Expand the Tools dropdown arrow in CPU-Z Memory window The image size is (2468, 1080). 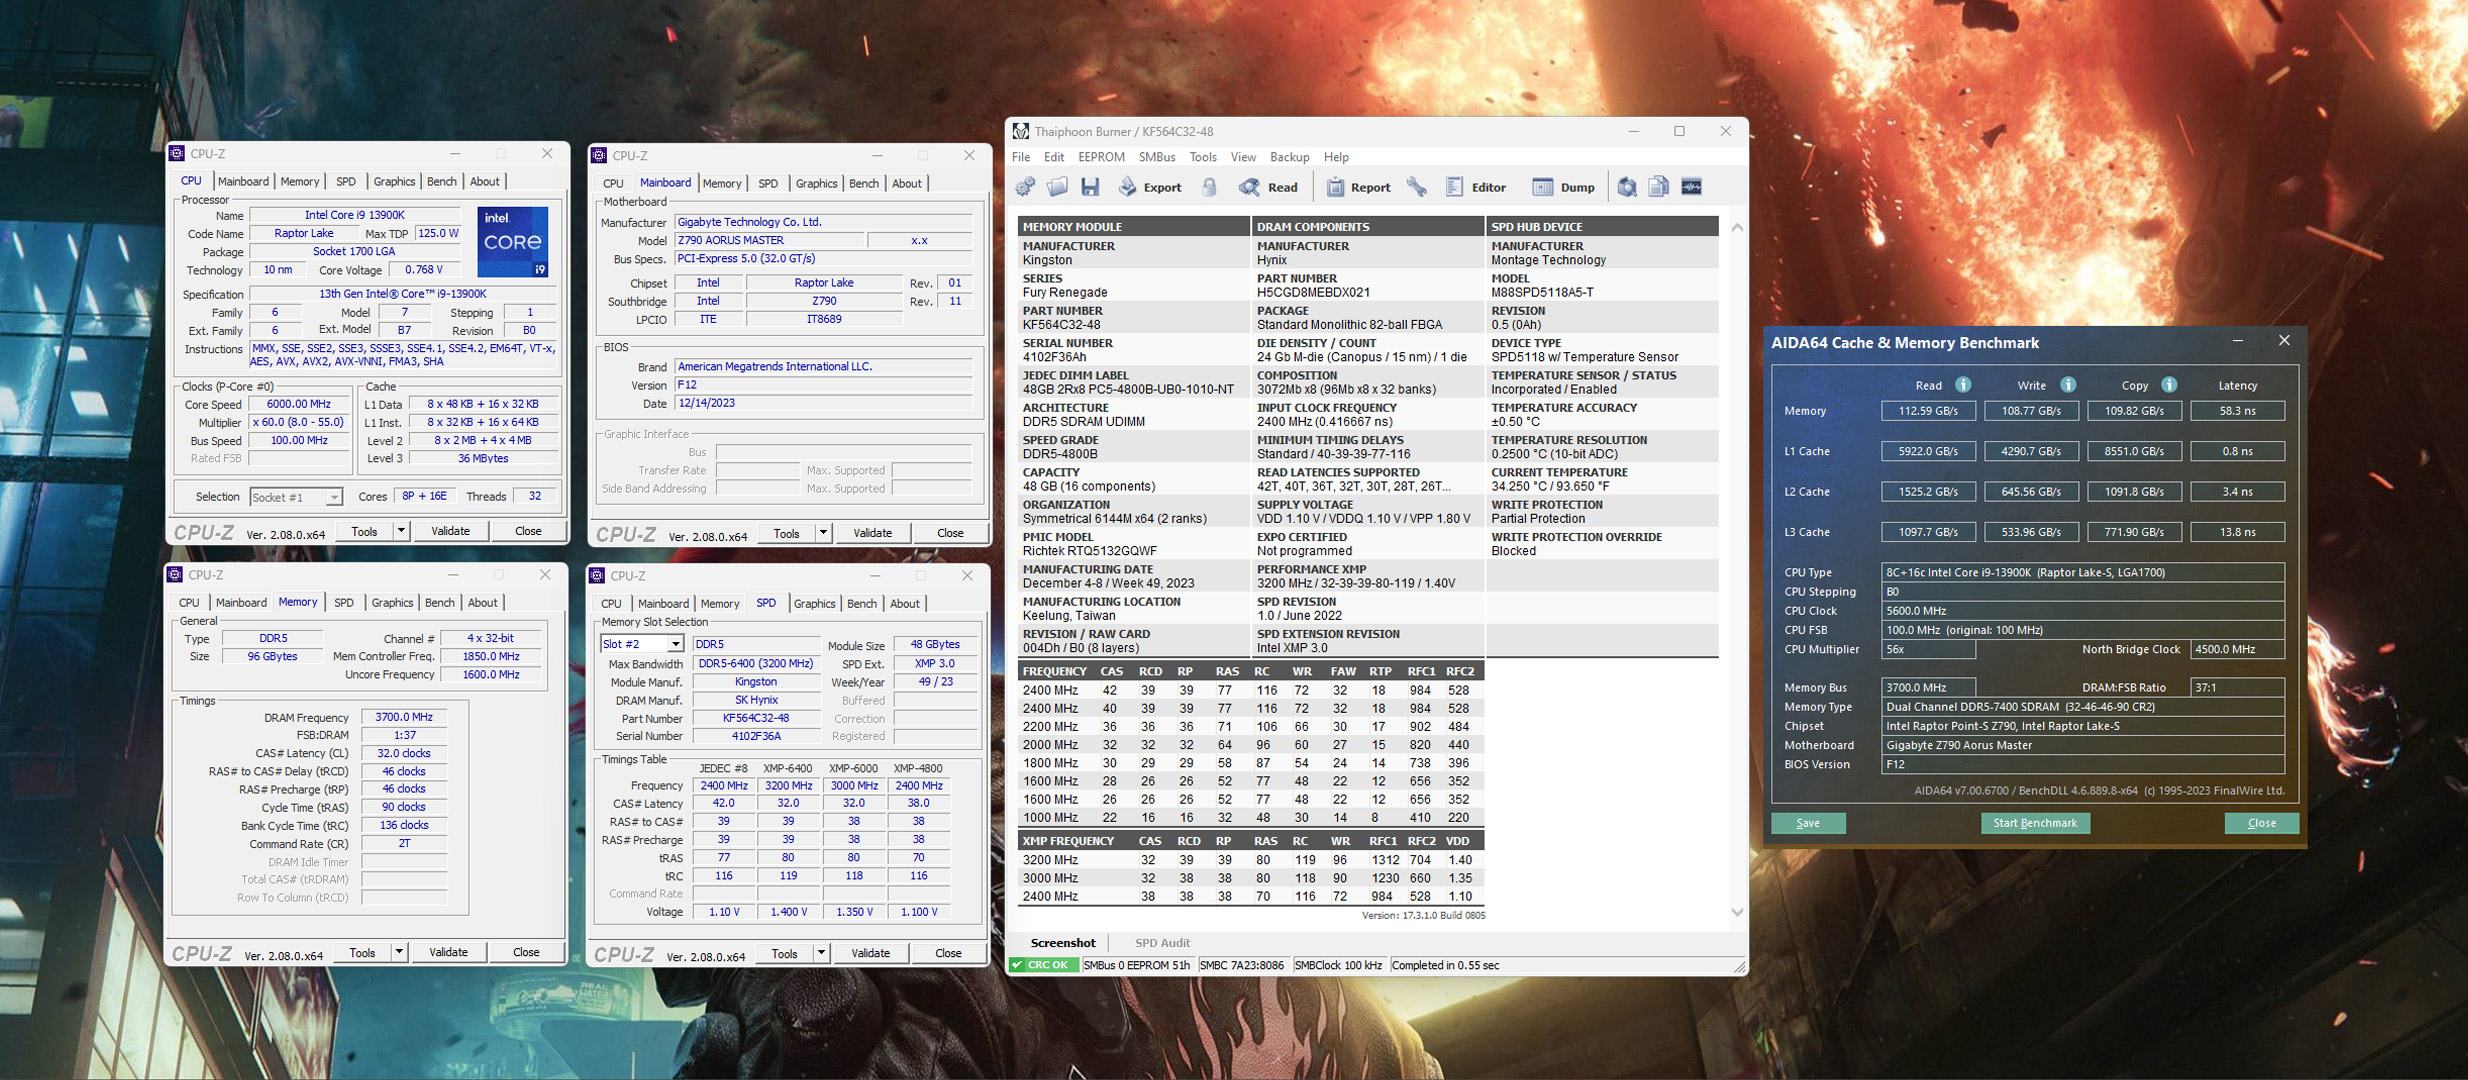pyautogui.click(x=399, y=952)
